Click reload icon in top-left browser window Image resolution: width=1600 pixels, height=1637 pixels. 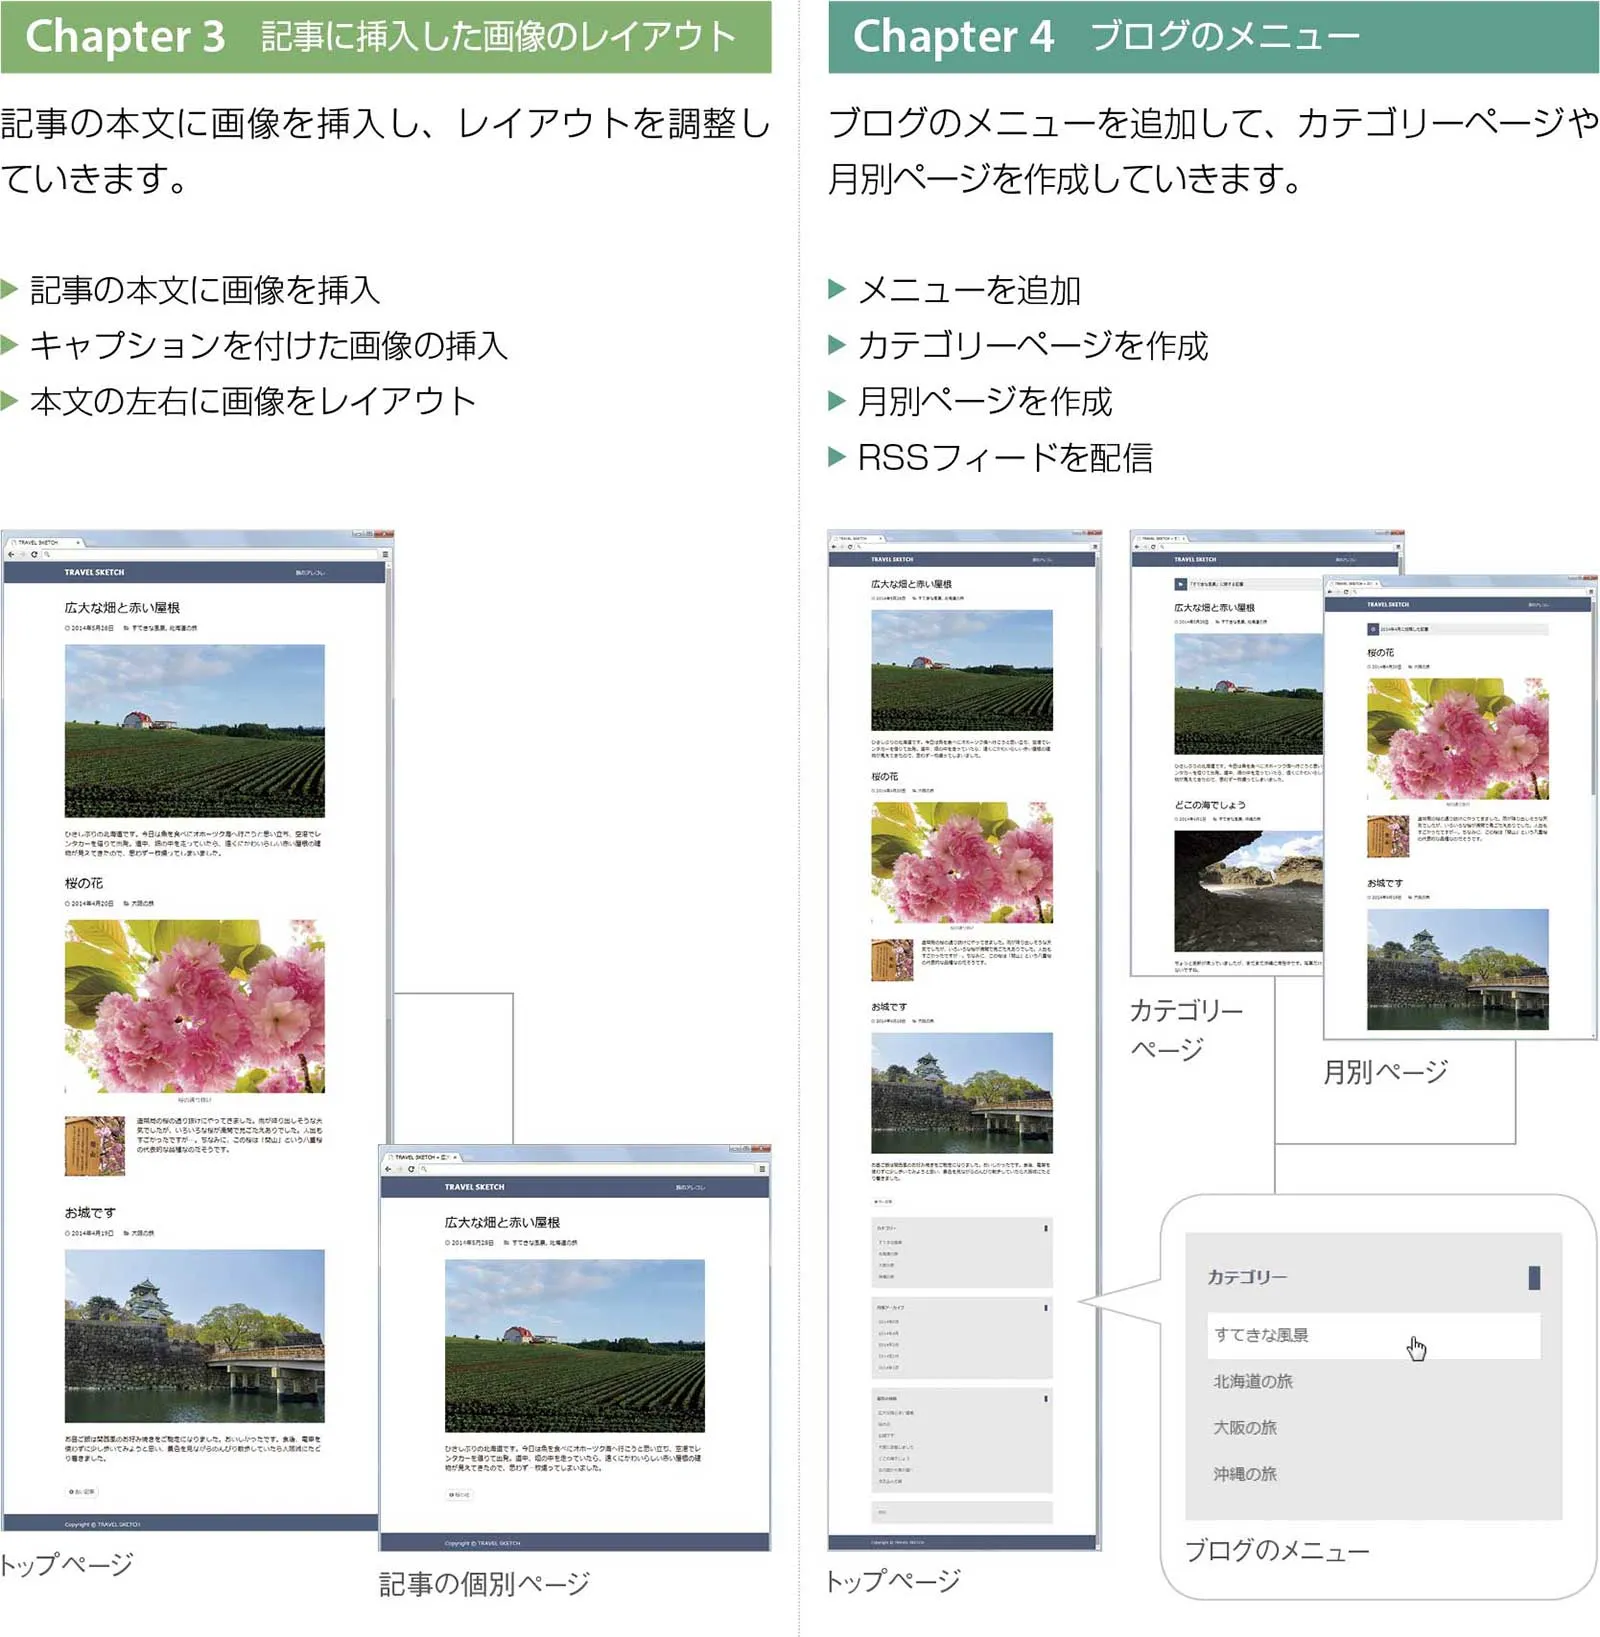[34, 554]
